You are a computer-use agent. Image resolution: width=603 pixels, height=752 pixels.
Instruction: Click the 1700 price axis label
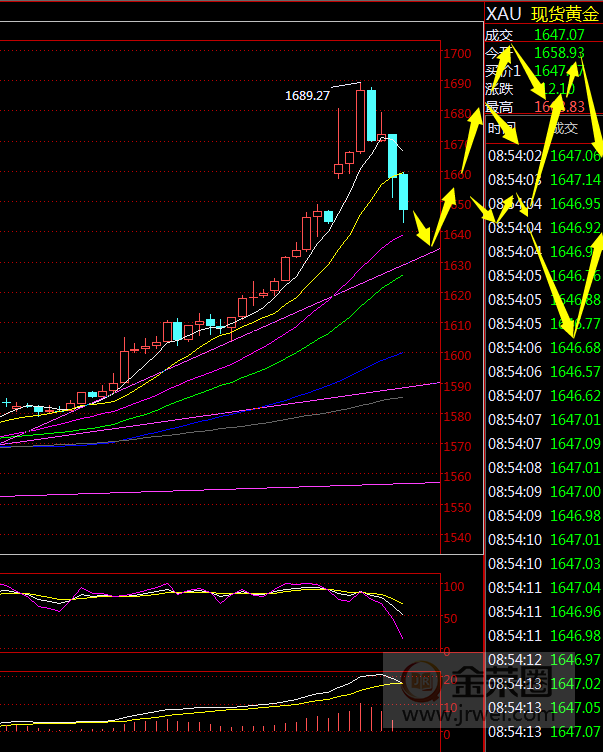tap(458, 53)
